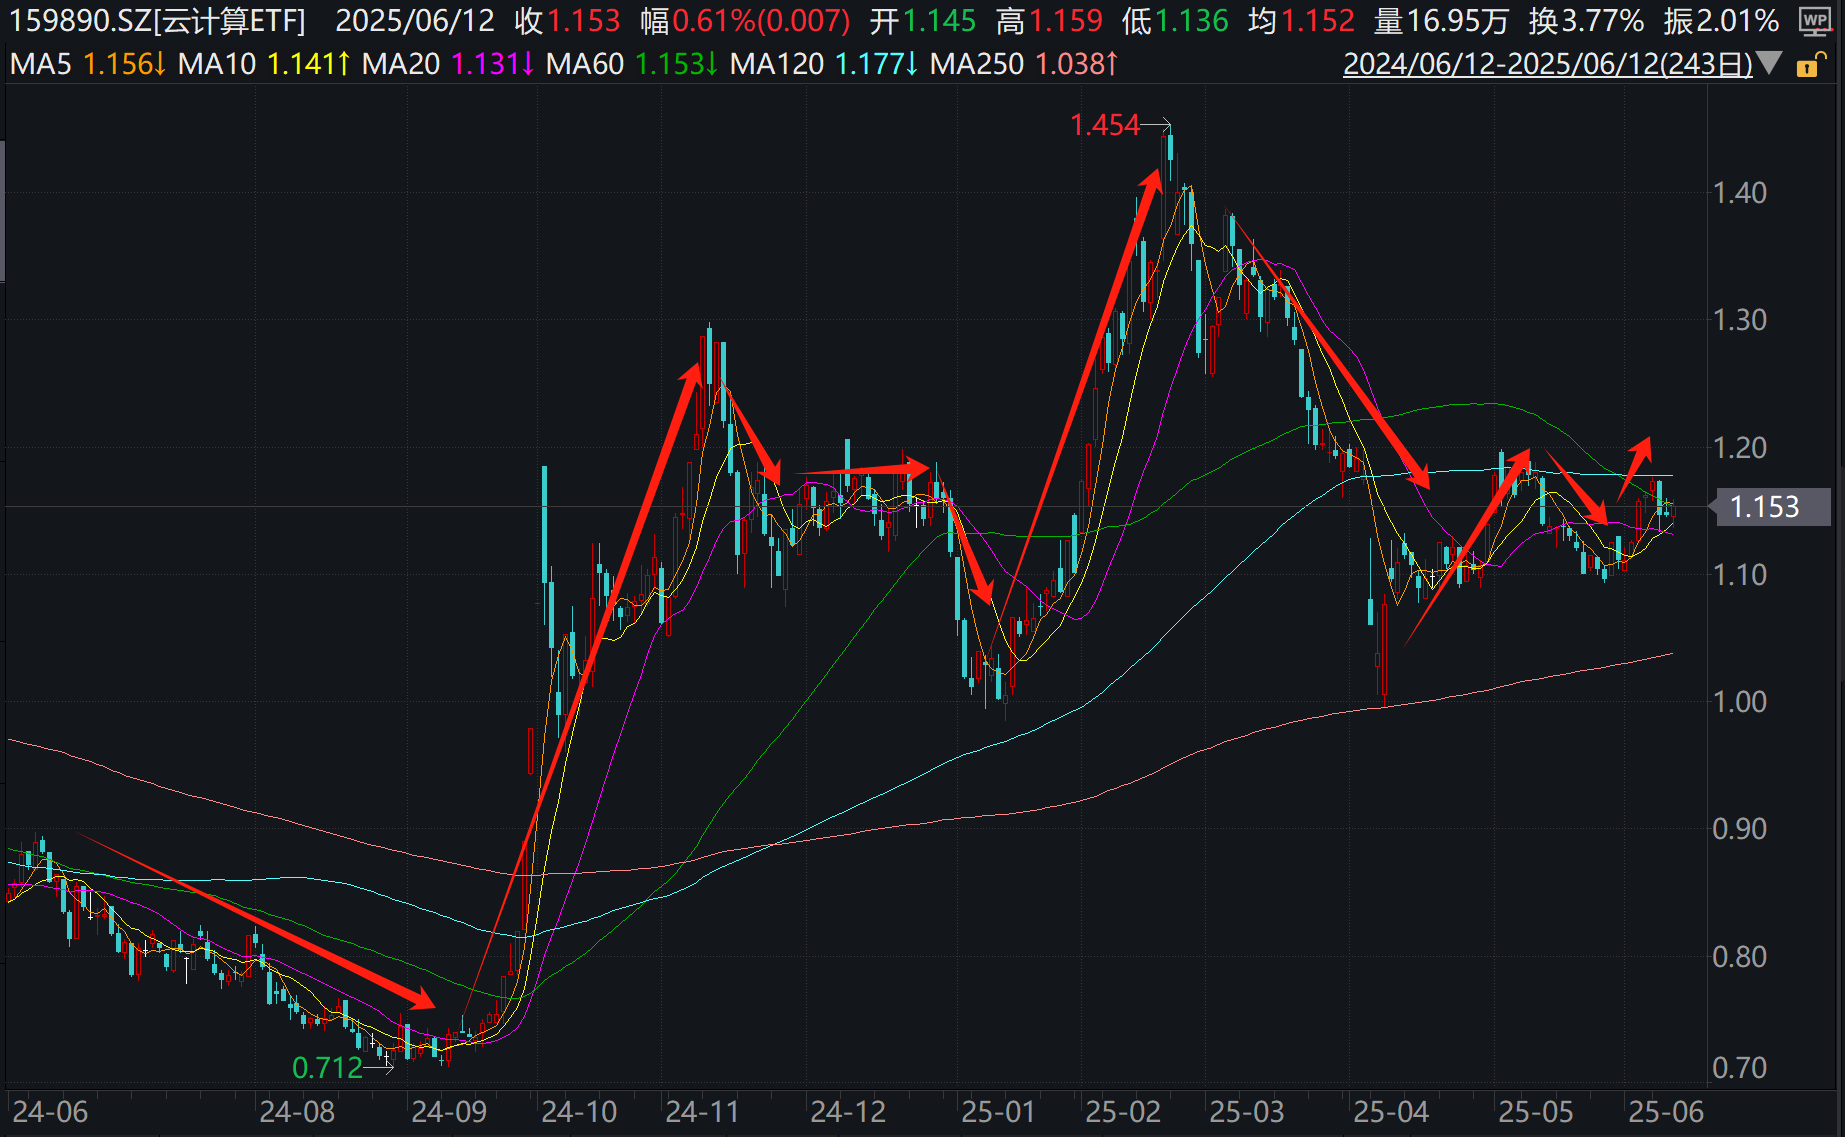The height and width of the screenshot is (1137, 1845).
Task: Click the low price 低1.136 value
Action: coord(1176,20)
